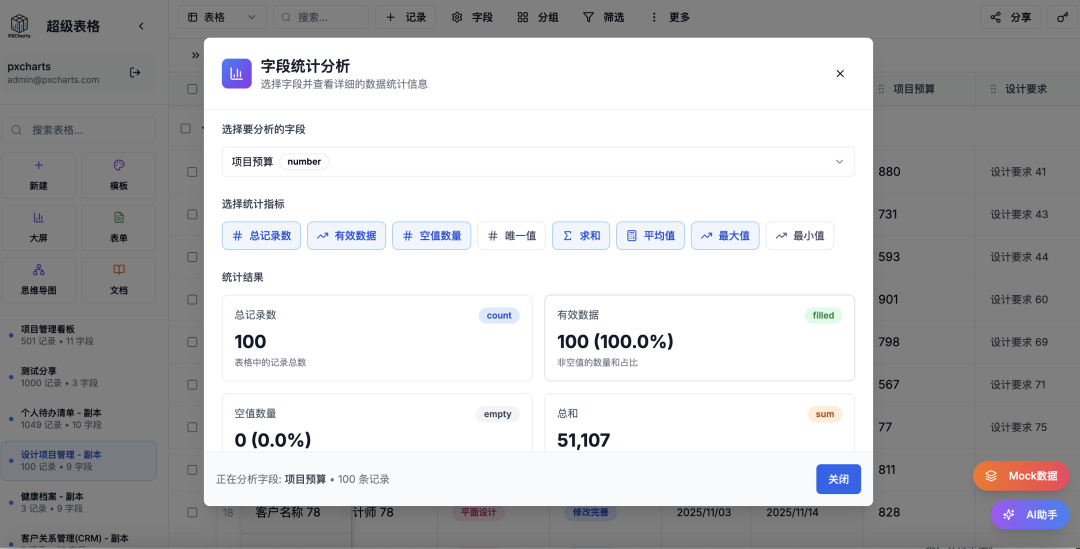Image resolution: width=1080 pixels, height=549 pixels.
Task: Select the 设计项目管理 - 副本 table
Action: [x=79, y=461]
